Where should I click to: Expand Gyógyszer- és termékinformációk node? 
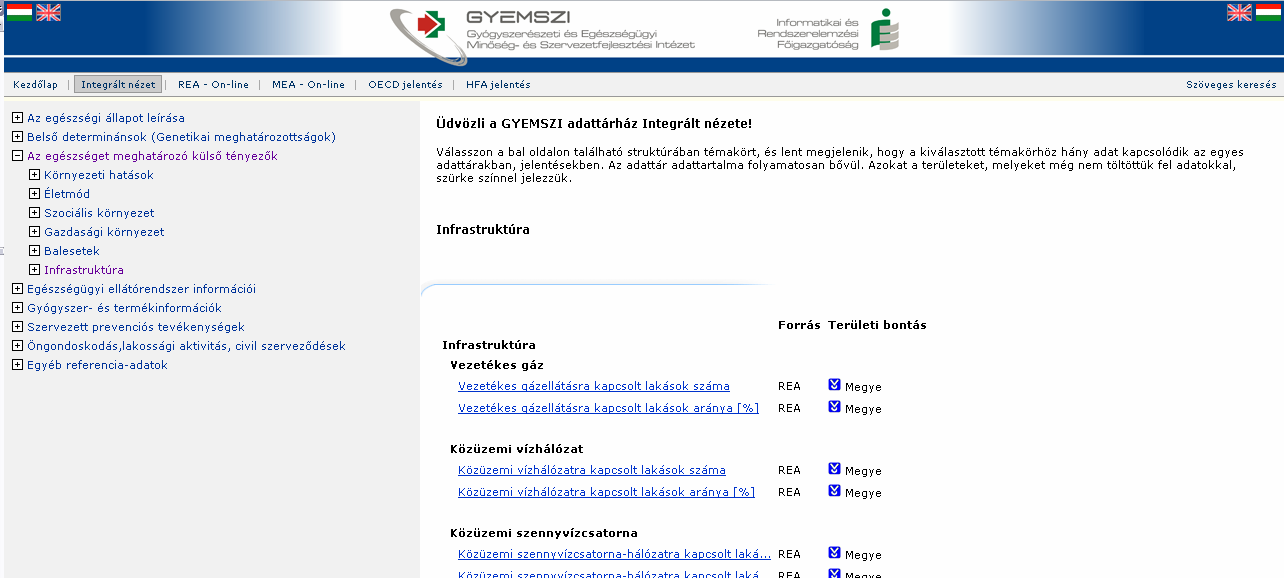click(17, 308)
